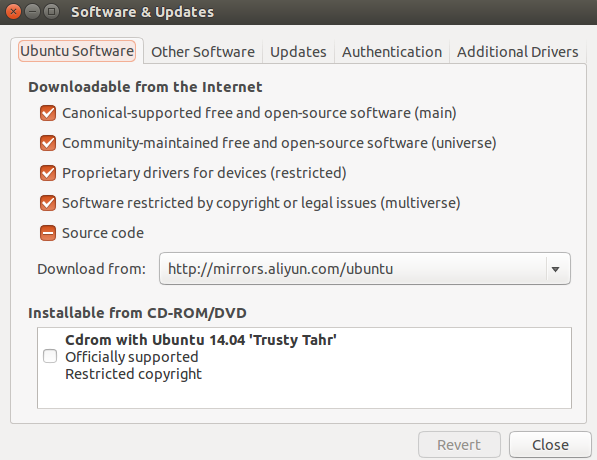Toggle Community-maintained software (universe) checkbox
Viewport: 597px width, 460px height.
click(48, 143)
